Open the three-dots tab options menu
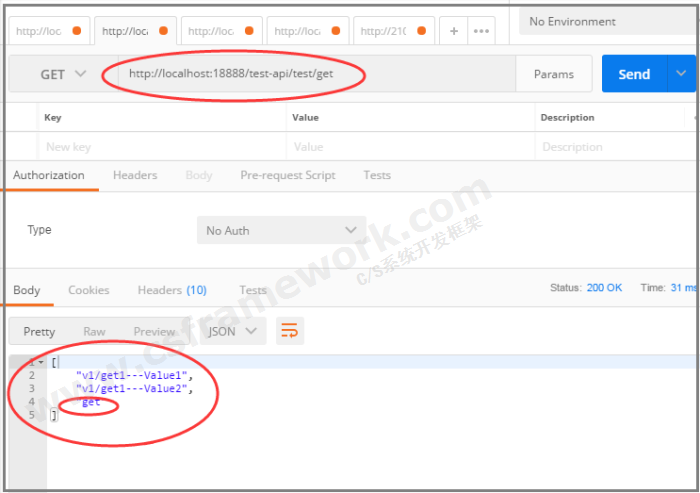This screenshot has width=700, height=493. tap(481, 31)
